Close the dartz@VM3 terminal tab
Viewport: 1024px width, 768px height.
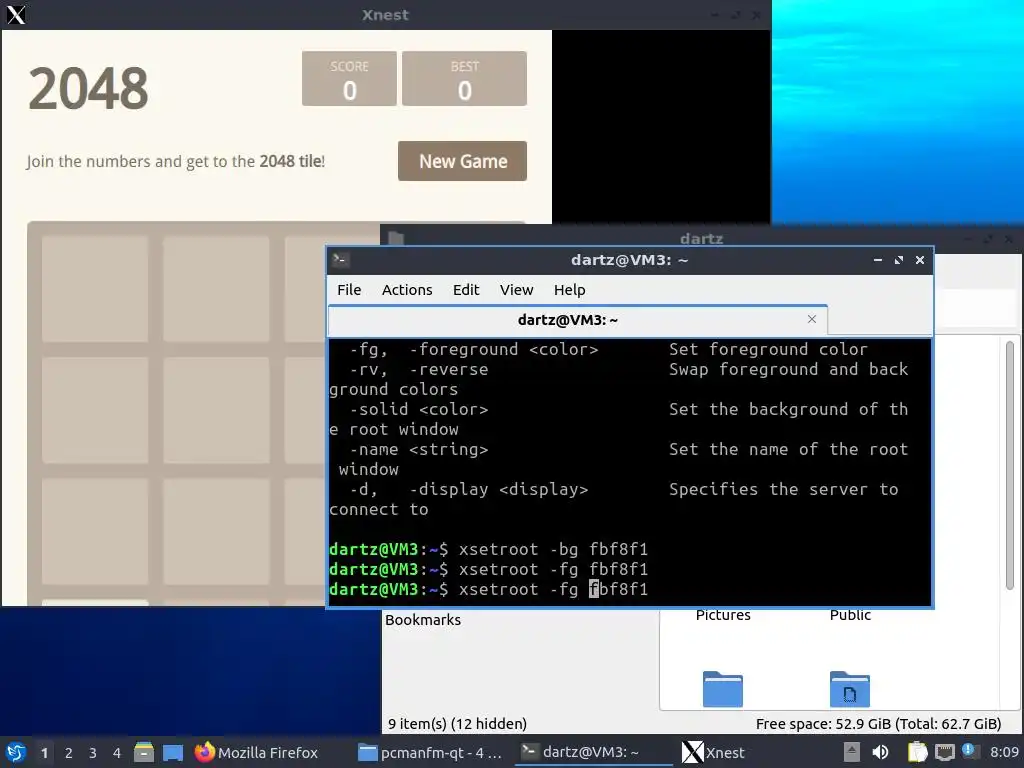click(x=812, y=319)
